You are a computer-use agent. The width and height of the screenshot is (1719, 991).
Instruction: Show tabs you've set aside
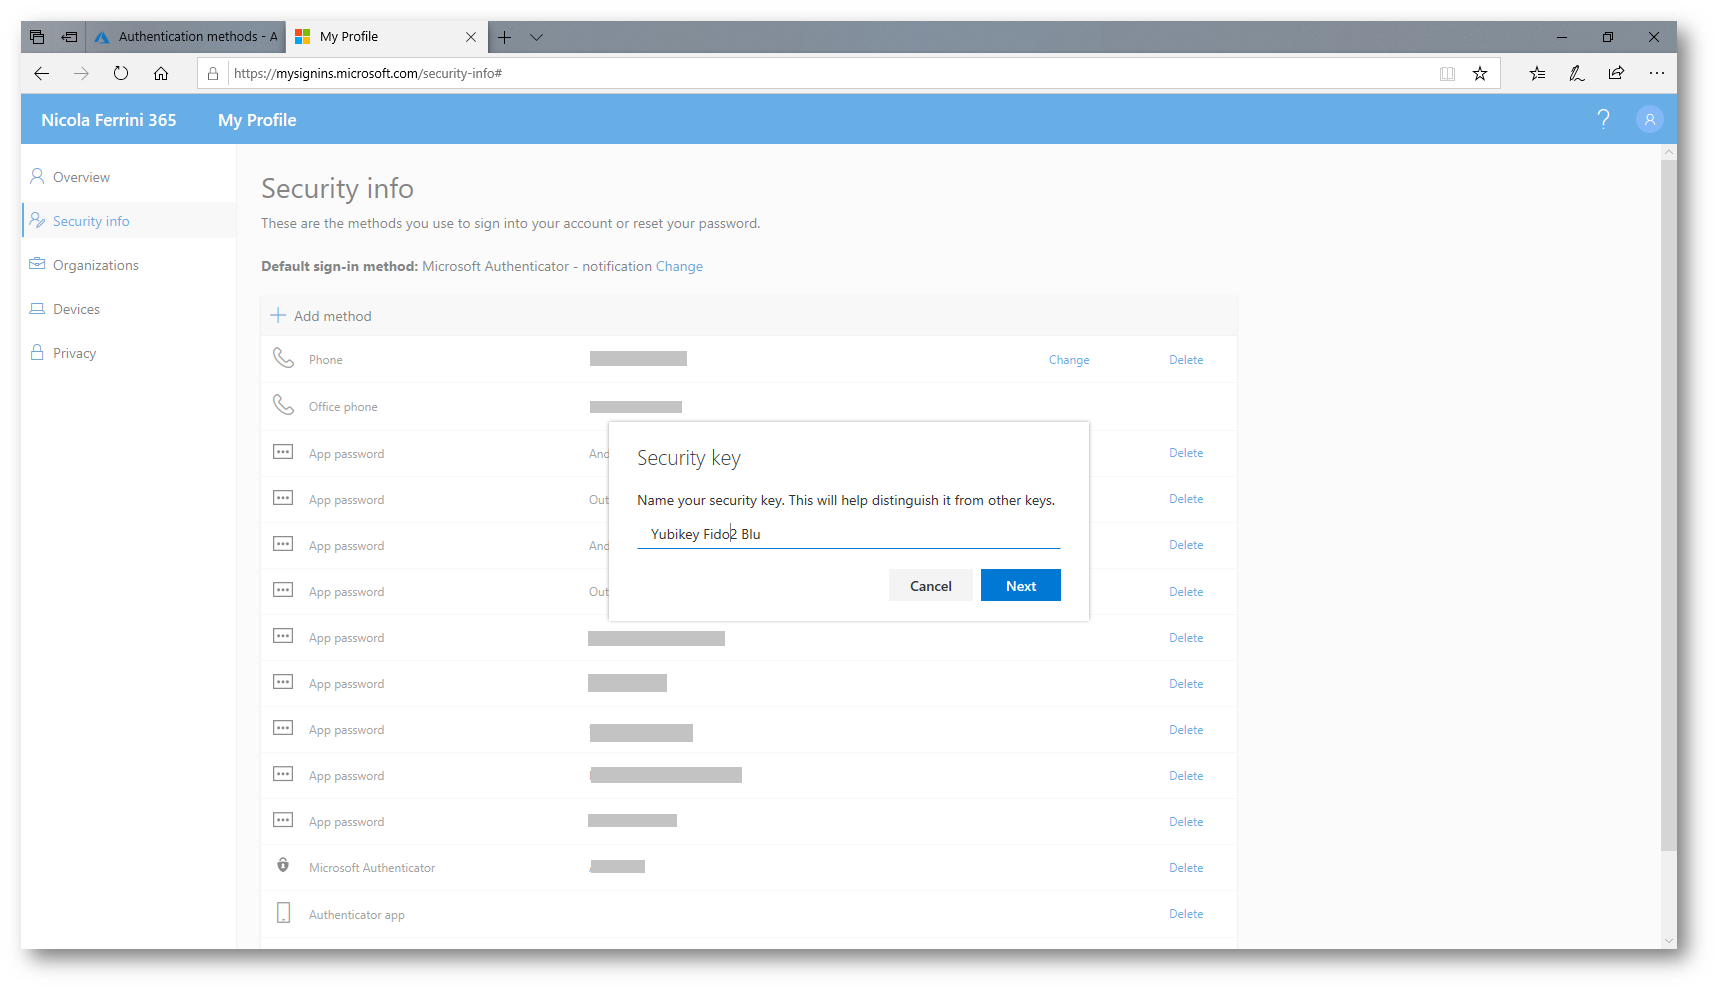point(37,37)
